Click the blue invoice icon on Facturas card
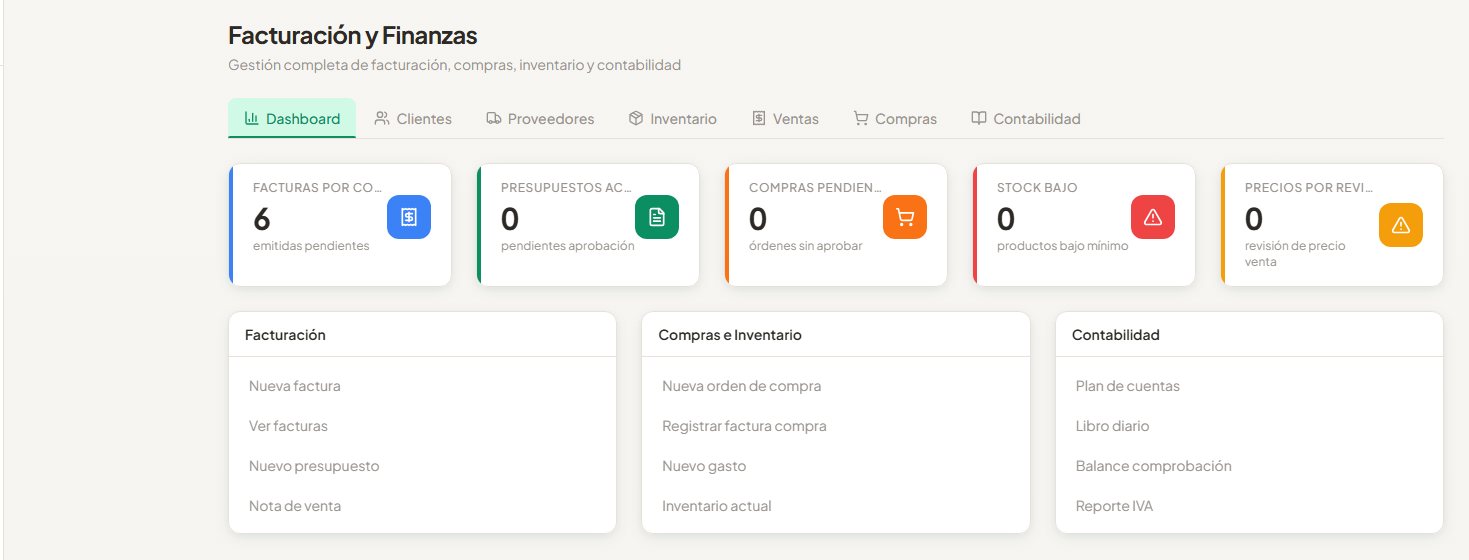The image size is (1469, 560). pyautogui.click(x=409, y=217)
